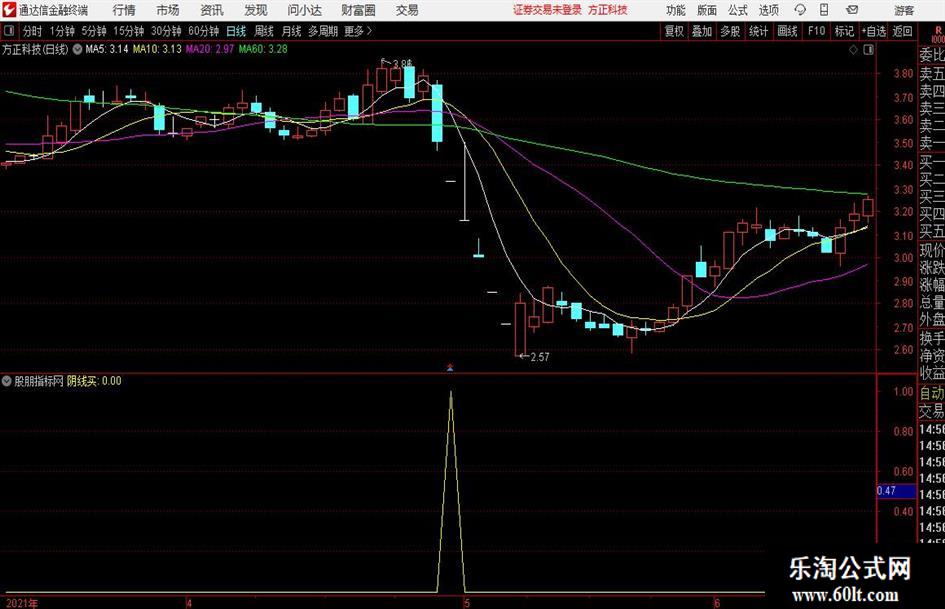
Task: Click the 方正科技 stock name in the title bar
Action: [x=608, y=10]
